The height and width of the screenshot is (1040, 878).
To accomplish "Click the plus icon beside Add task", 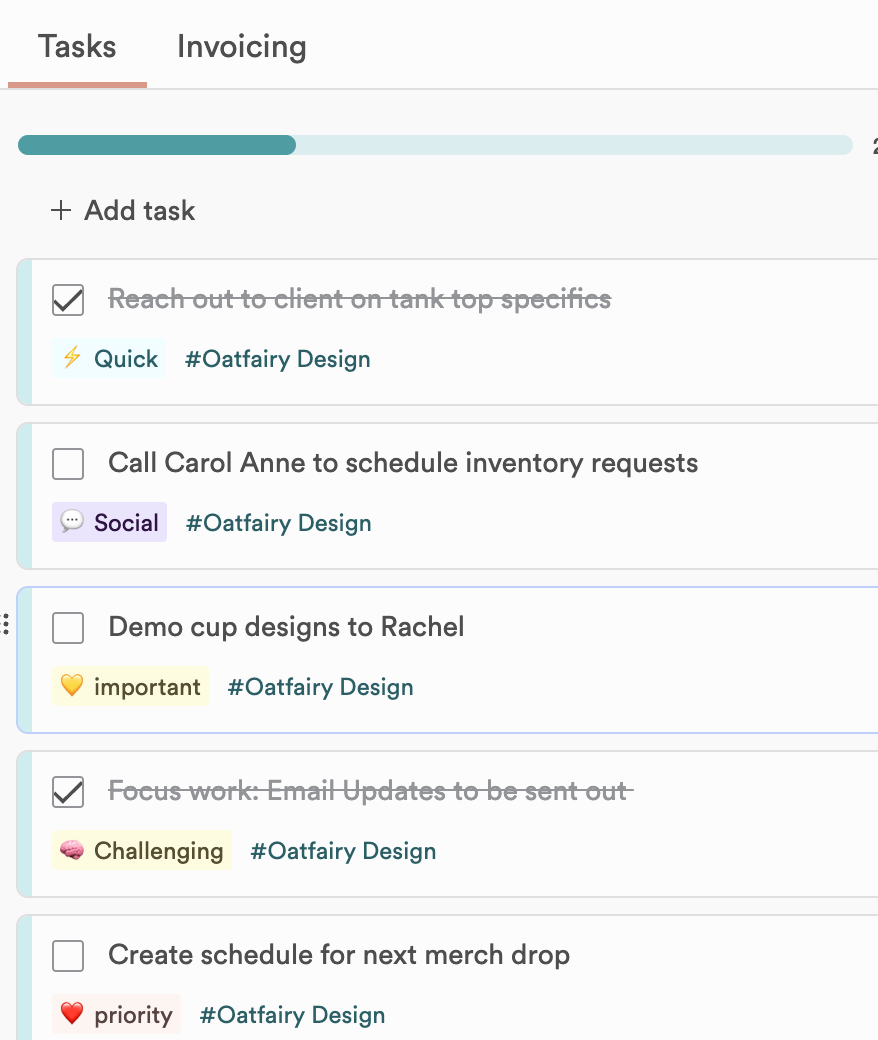I will [x=61, y=210].
